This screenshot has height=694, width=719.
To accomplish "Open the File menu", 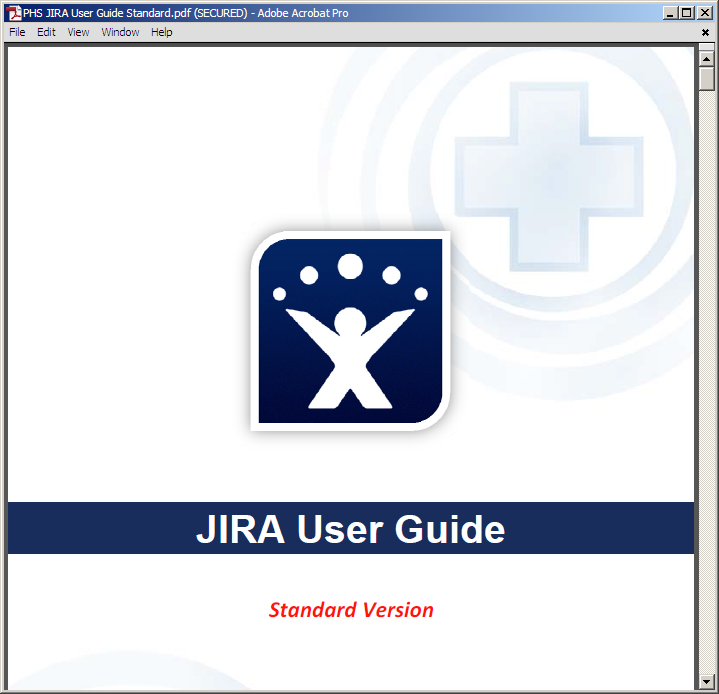I will (17, 32).
